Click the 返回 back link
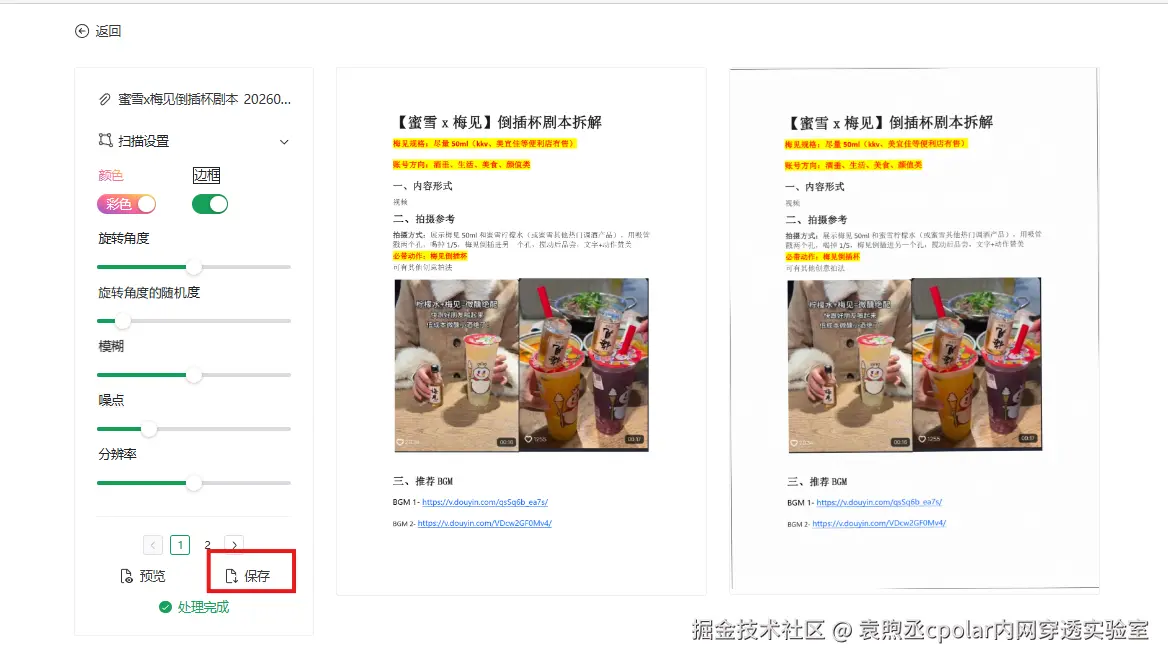 [x=98, y=31]
